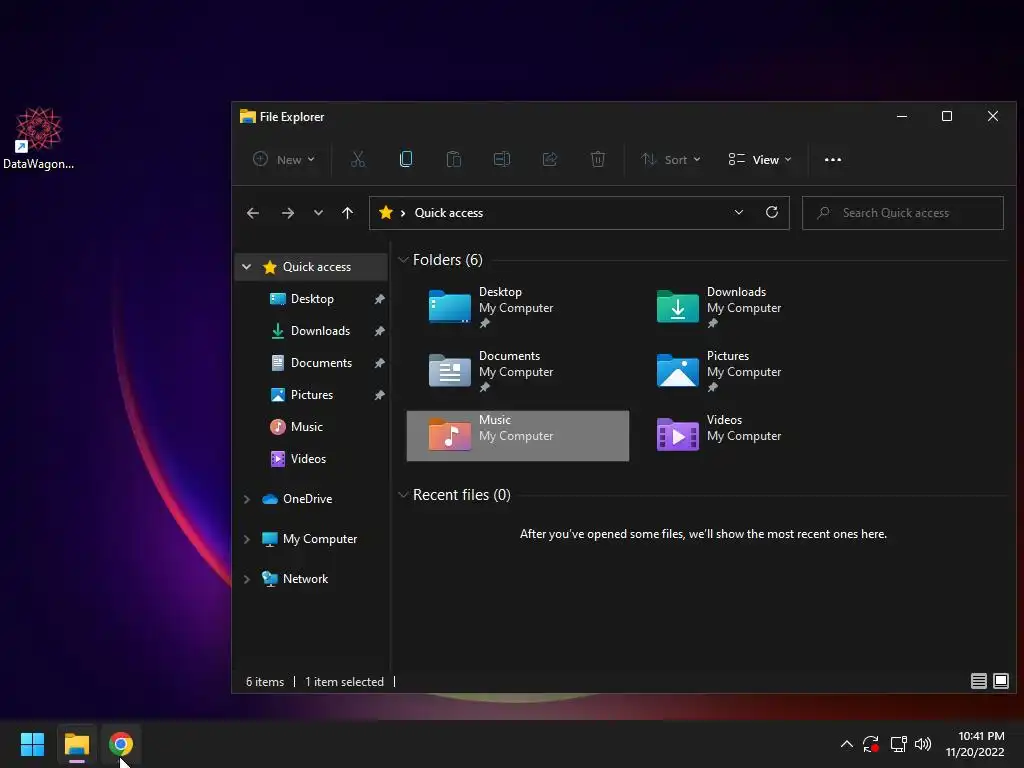
Task: Select the Music folder tile
Action: (x=517, y=436)
